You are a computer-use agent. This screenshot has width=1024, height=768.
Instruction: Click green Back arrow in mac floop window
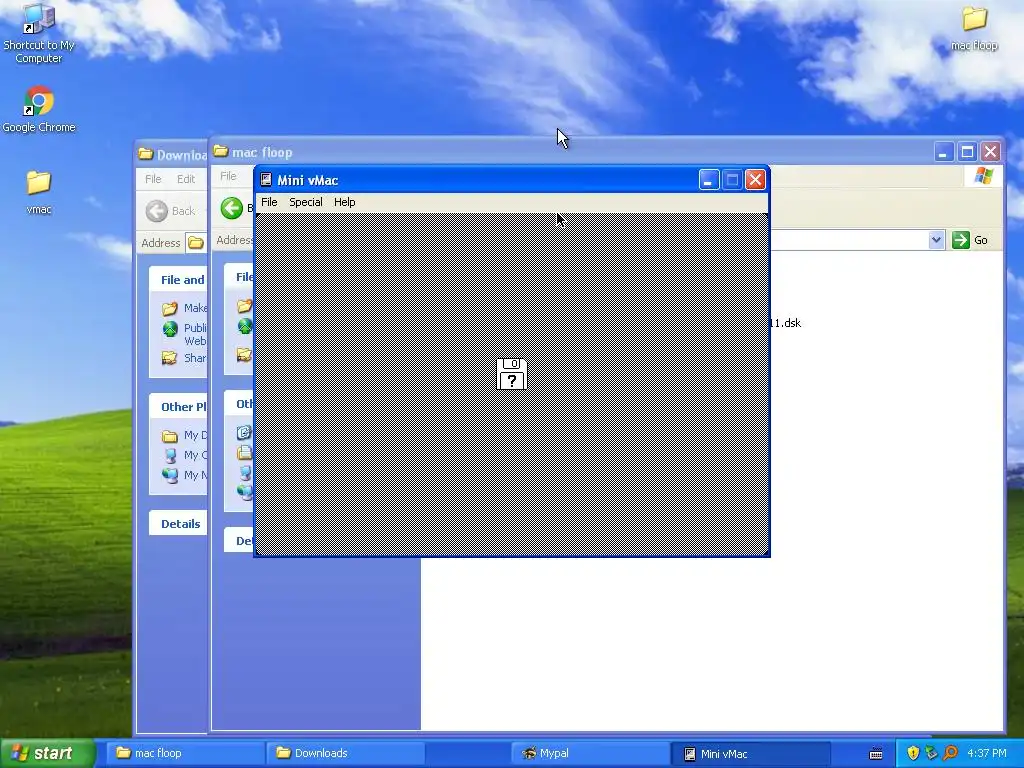[x=231, y=208]
